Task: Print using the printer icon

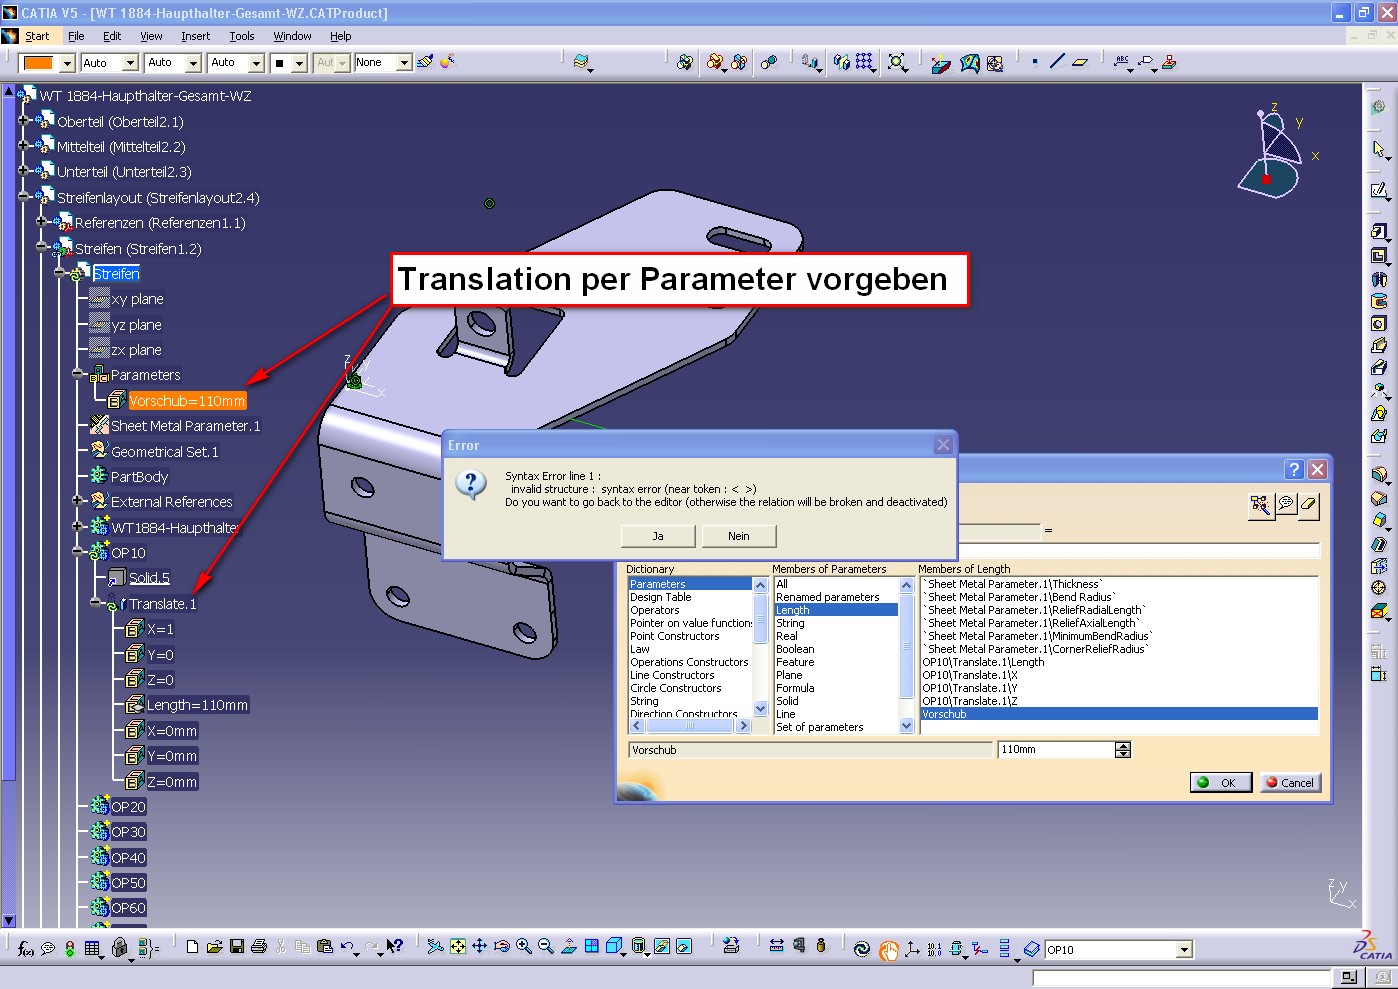Action: [x=259, y=946]
